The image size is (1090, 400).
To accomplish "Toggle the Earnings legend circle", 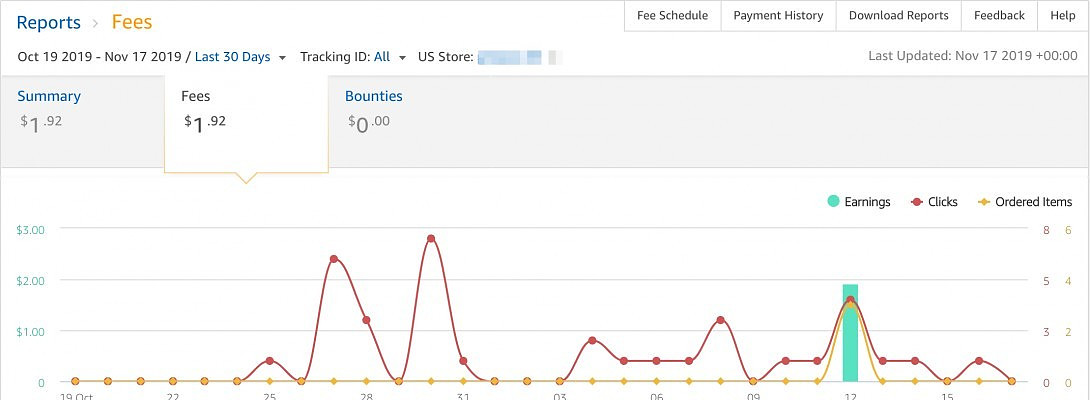I will (833, 202).
